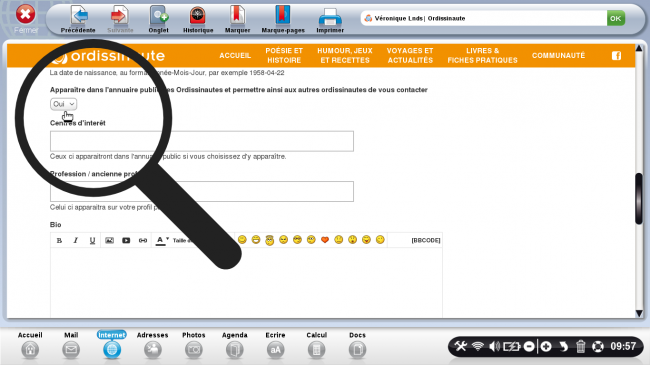Viewport: 650px width, 365px height.
Task: Open the Mail application in the dock
Action: 71,345
